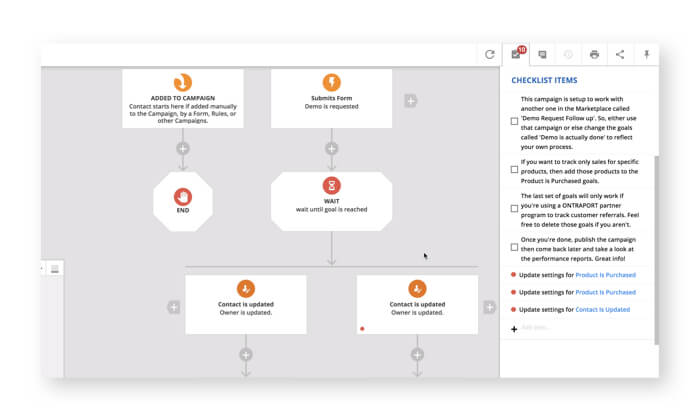Image resolution: width=700 pixels, height=420 pixels.
Task: Click the greyed-out info icon in toolbar
Action: (568, 54)
